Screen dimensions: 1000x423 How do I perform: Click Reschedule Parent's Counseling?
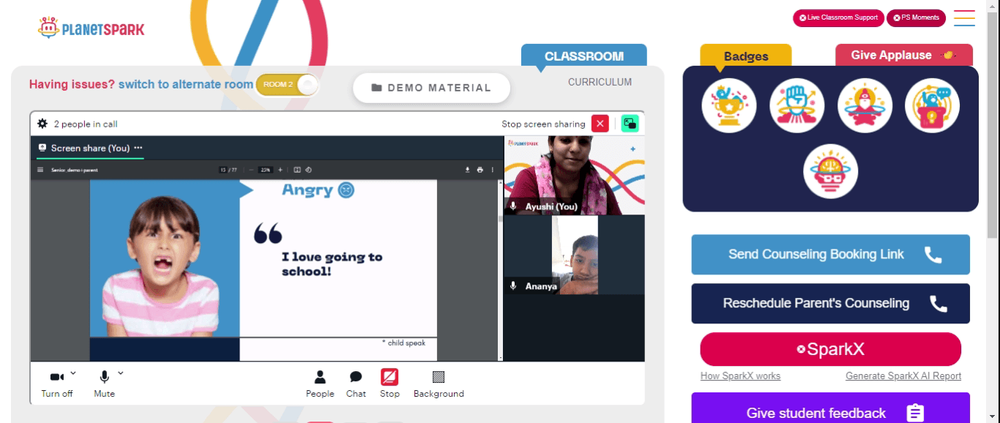click(830, 303)
